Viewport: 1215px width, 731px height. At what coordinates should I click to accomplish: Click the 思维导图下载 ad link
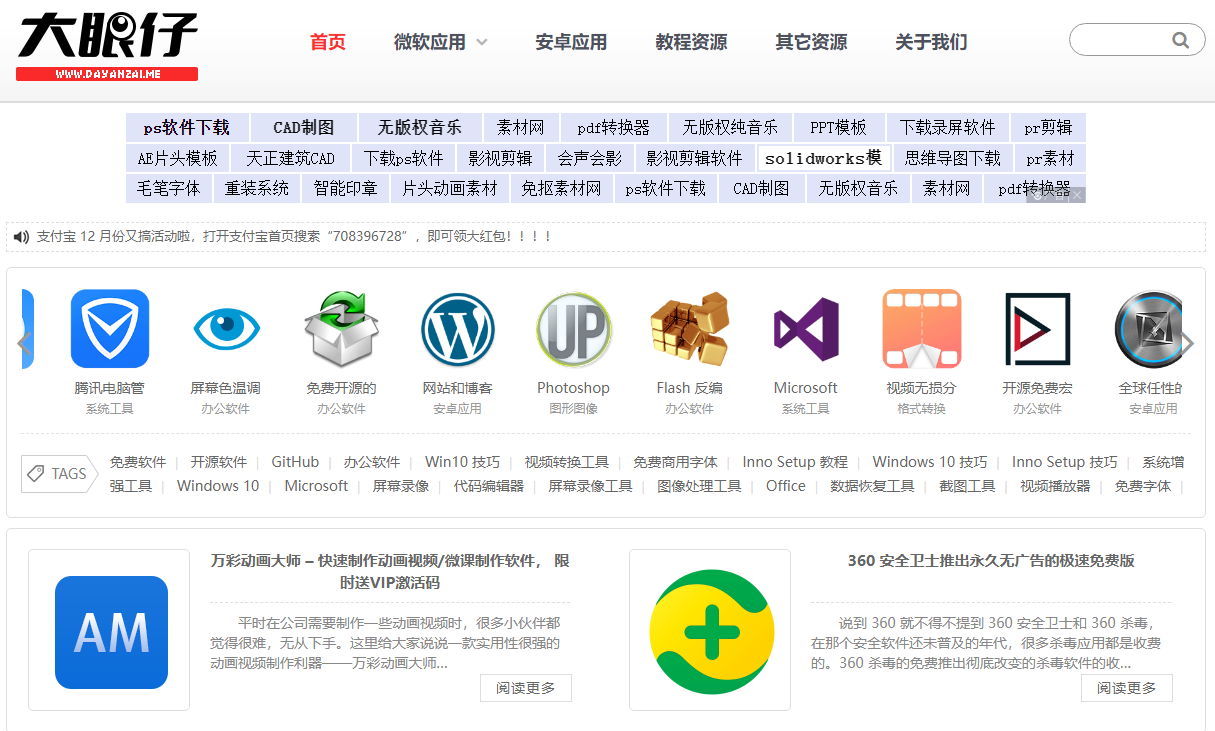pos(953,158)
